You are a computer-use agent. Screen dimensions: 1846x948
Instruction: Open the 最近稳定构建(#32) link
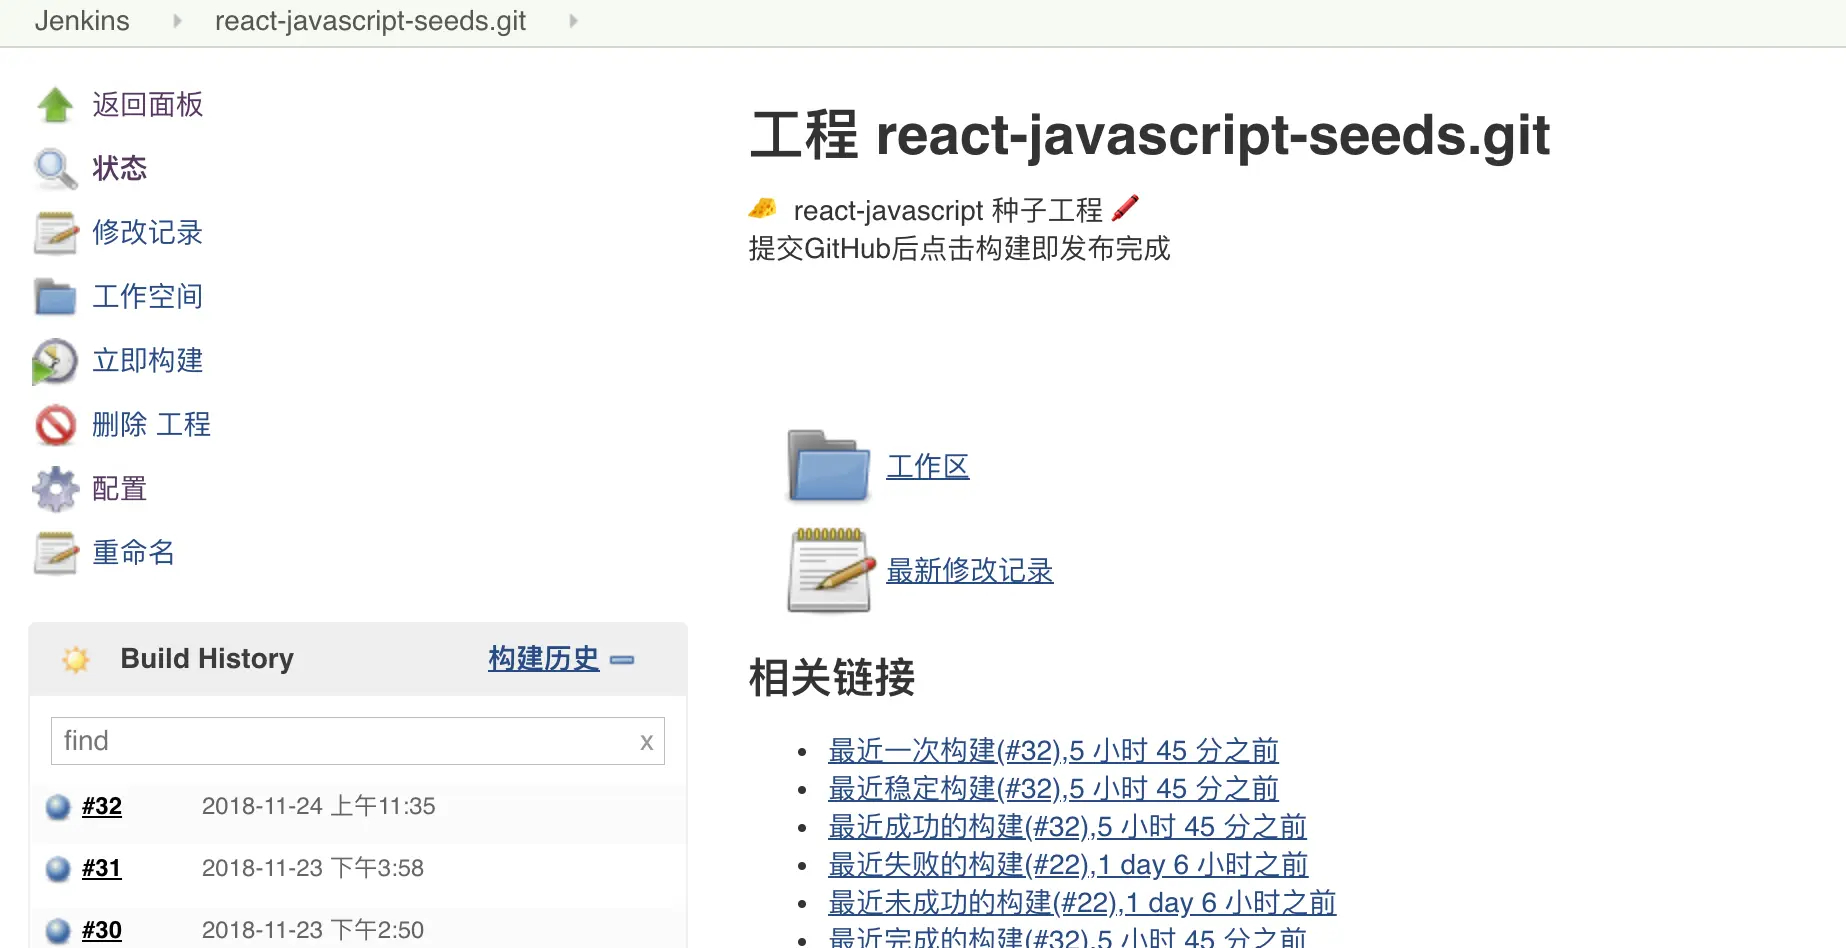(x=1053, y=789)
